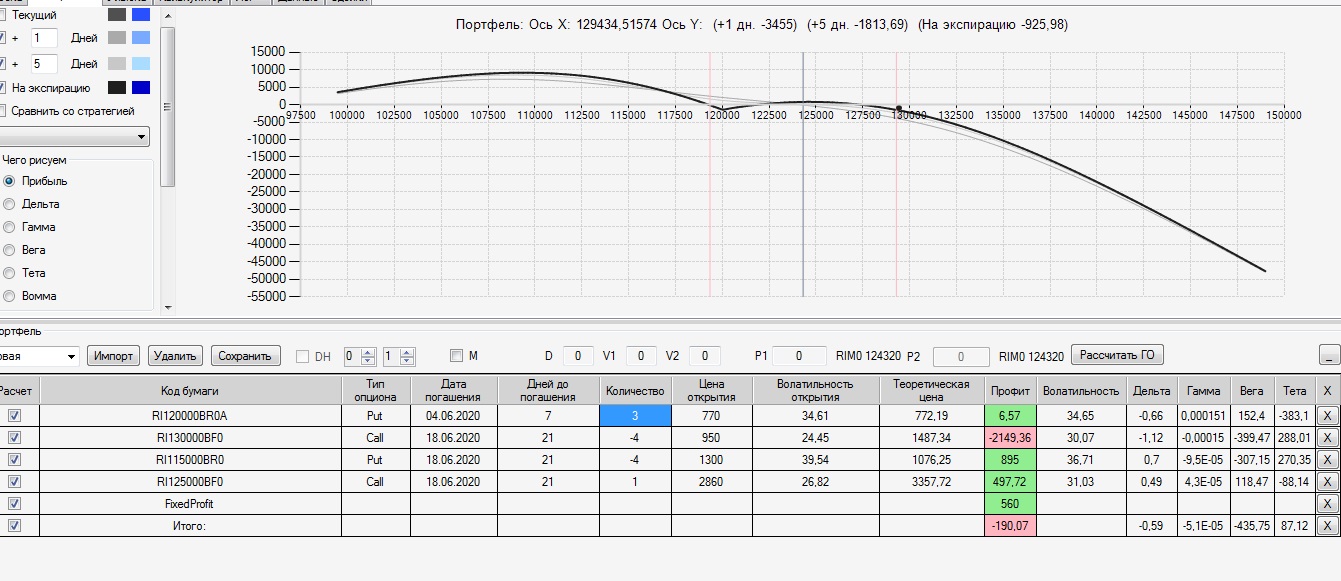Select the theoretical price cell 1487,34
The width and height of the screenshot is (1341, 581).
click(x=932, y=437)
